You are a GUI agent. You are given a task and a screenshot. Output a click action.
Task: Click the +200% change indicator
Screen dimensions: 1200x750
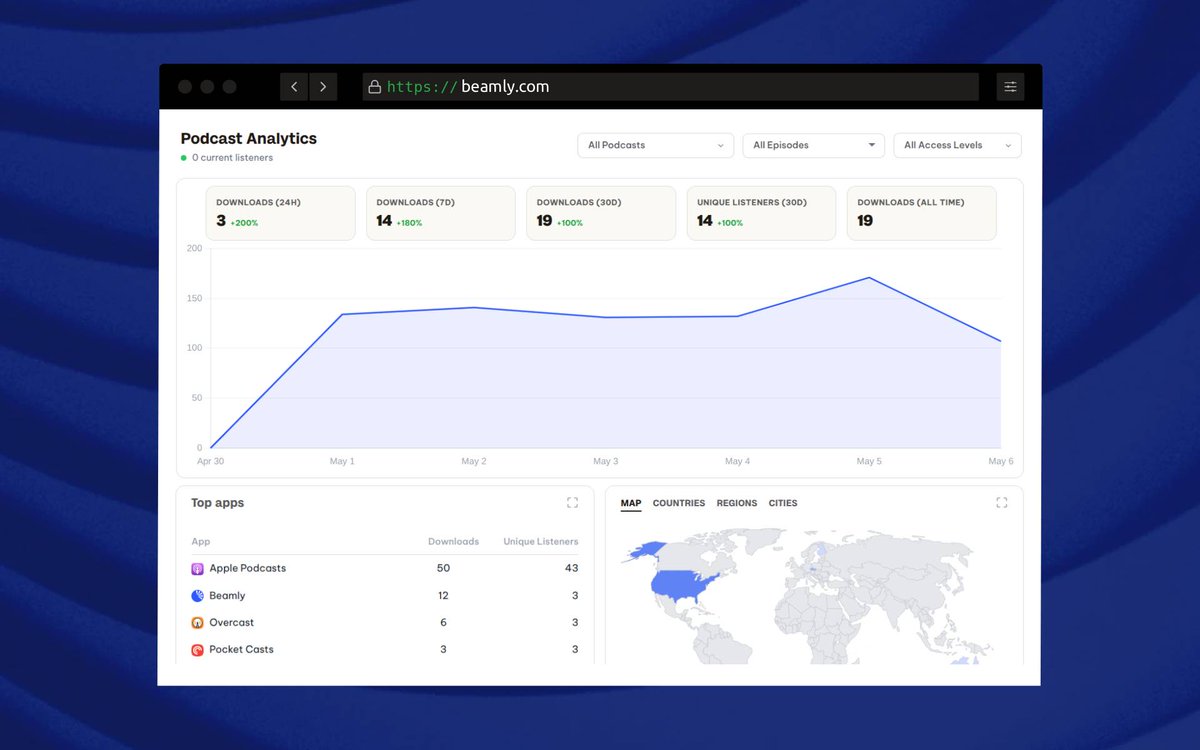pyautogui.click(x=244, y=223)
